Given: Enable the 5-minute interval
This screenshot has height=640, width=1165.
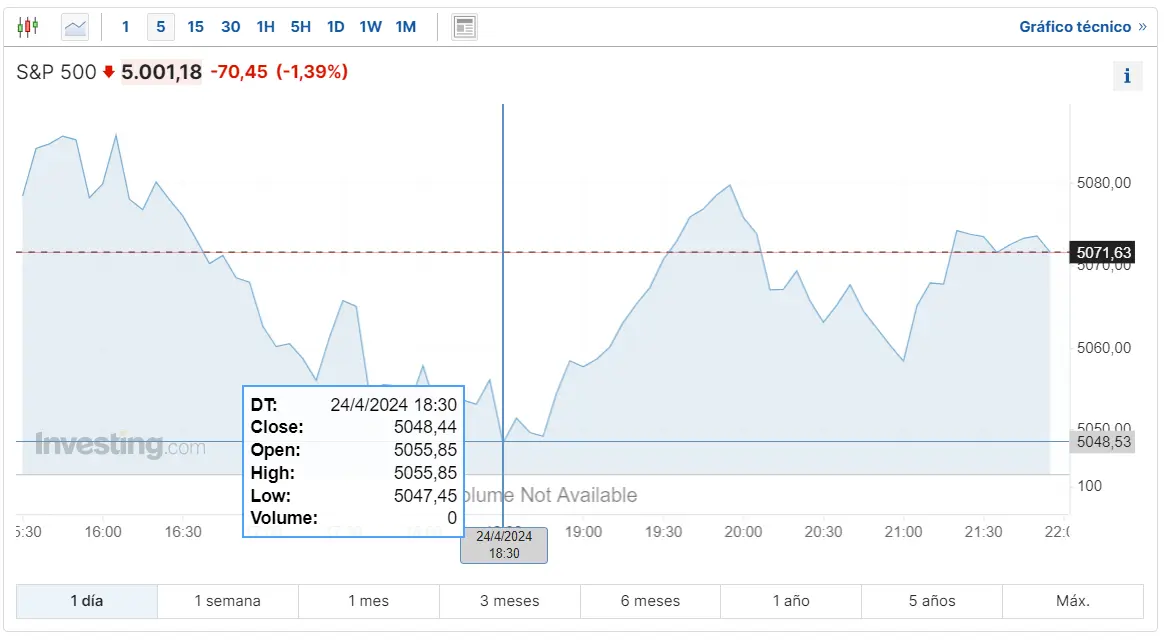Looking at the screenshot, I should point(160,27).
